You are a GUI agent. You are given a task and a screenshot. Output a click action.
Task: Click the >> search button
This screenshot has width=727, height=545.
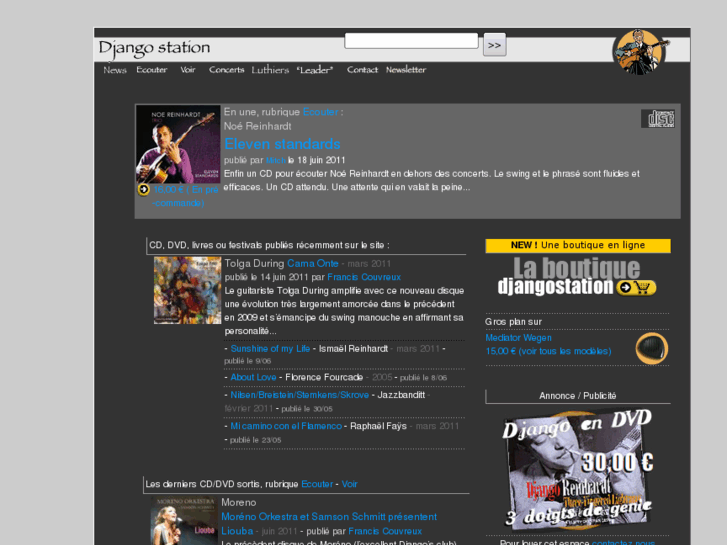click(x=494, y=45)
